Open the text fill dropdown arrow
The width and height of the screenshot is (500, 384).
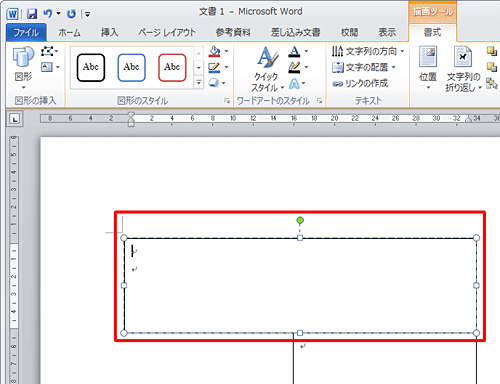pos(306,51)
